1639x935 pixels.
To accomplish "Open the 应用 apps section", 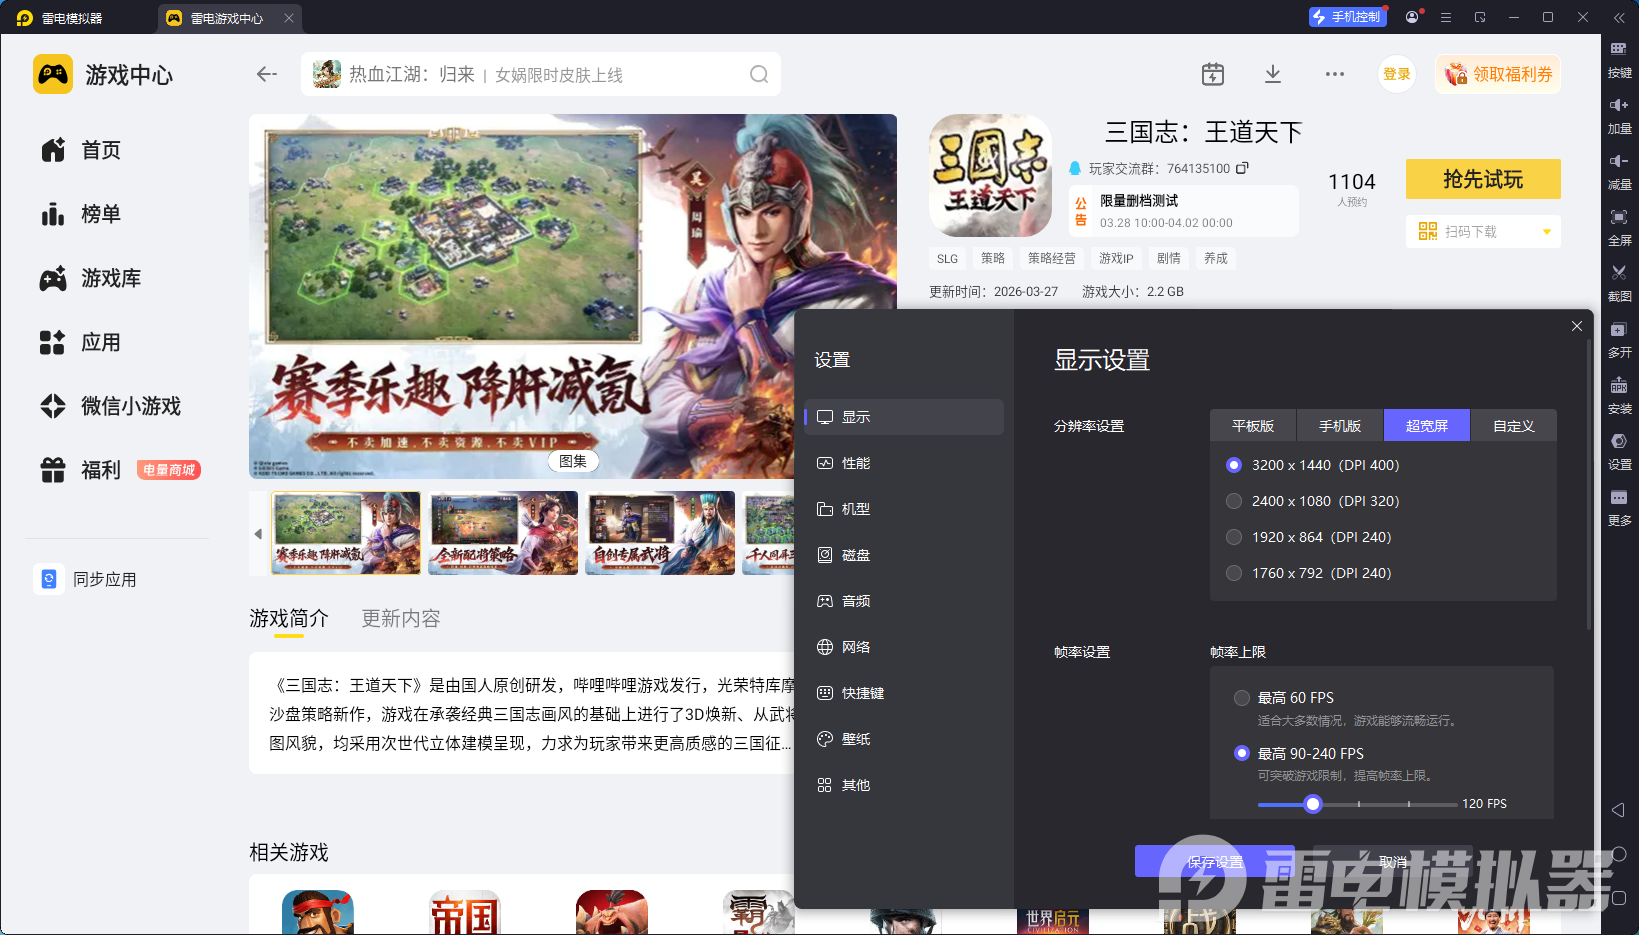I will click(x=81, y=342).
